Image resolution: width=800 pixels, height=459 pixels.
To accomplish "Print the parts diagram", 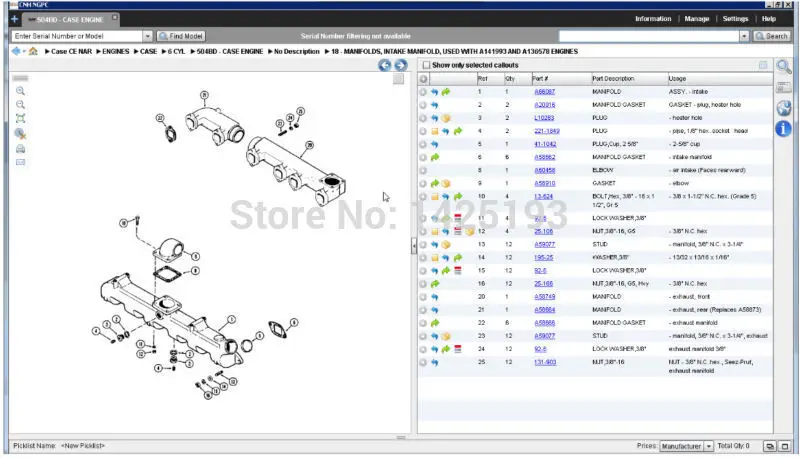I will point(20,149).
